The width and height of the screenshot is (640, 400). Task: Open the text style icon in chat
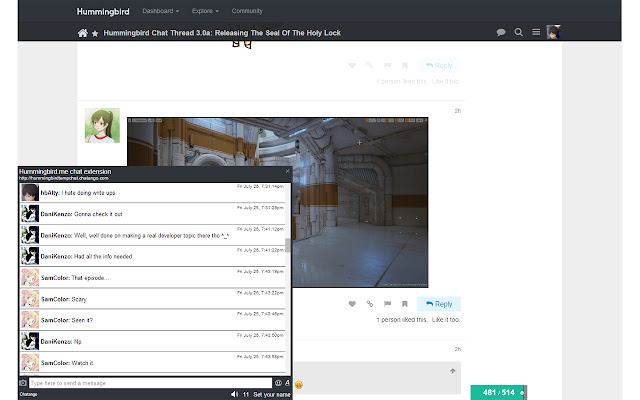287,383
